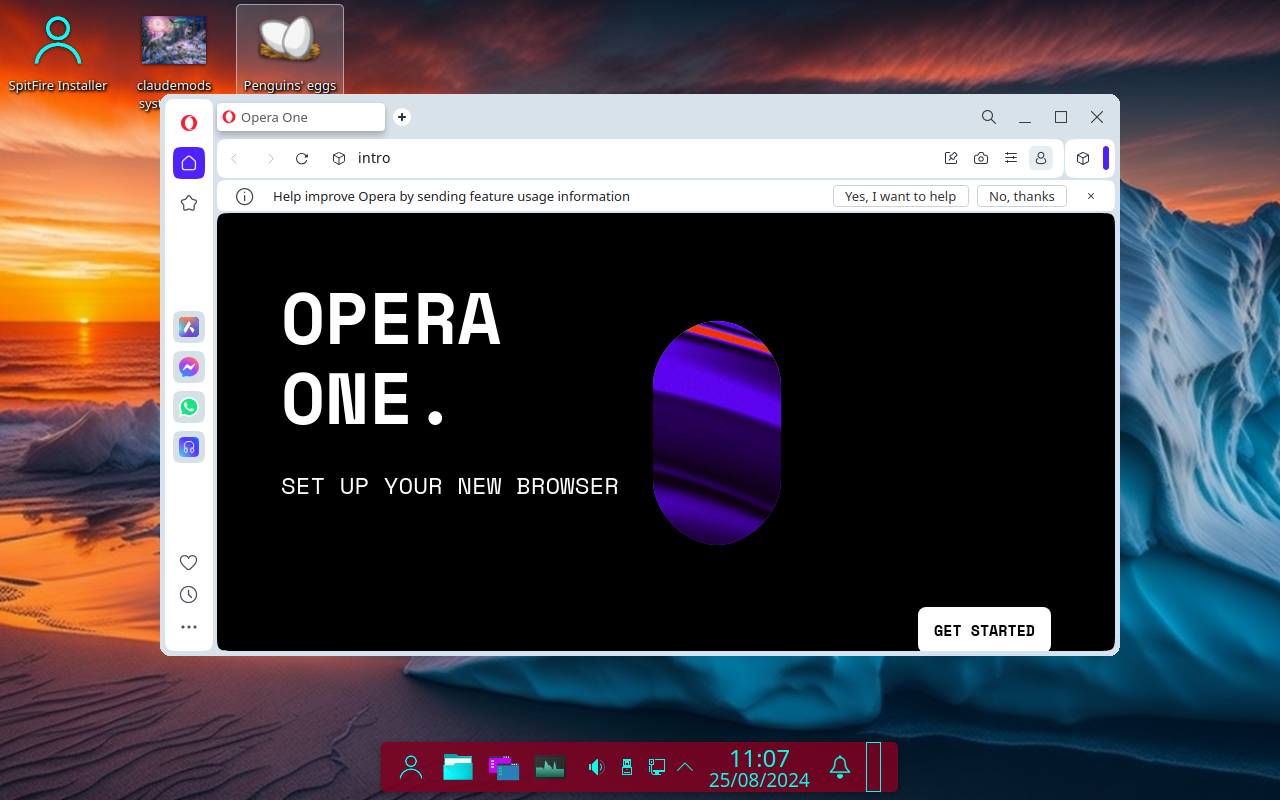1280x800 pixels.
Task: Open the tab search magnifier icon
Action: pos(989,117)
